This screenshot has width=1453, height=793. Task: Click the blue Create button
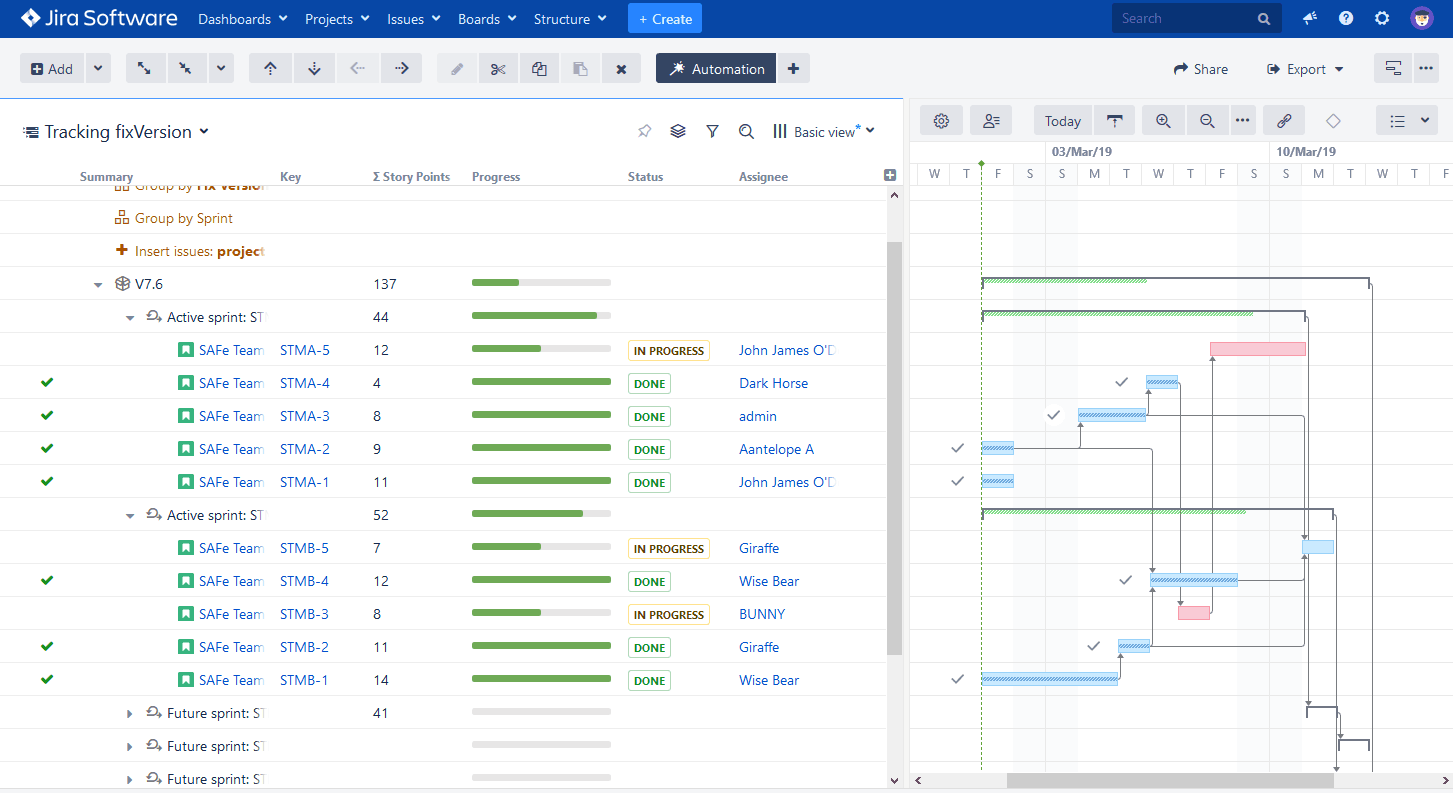click(x=665, y=19)
